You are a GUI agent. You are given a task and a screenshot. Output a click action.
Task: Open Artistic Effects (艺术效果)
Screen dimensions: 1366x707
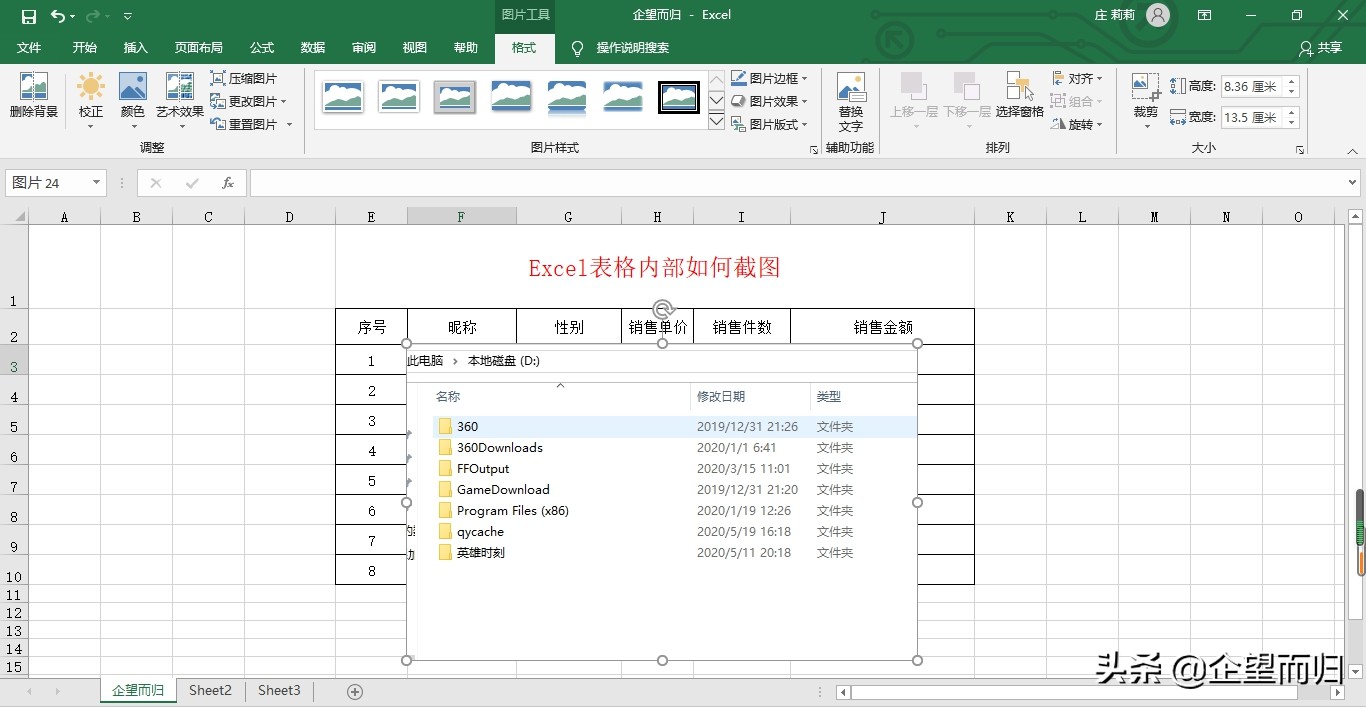[x=180, y=100]
